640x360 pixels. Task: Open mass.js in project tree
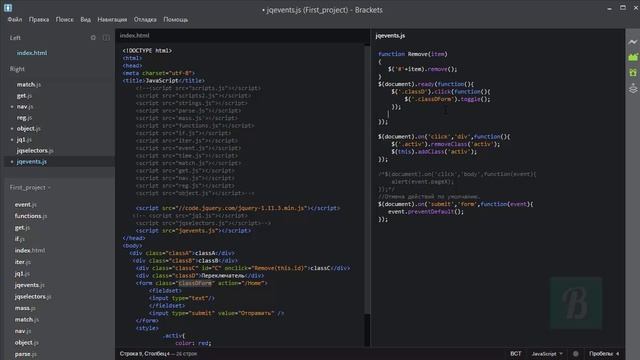(25, 308)
